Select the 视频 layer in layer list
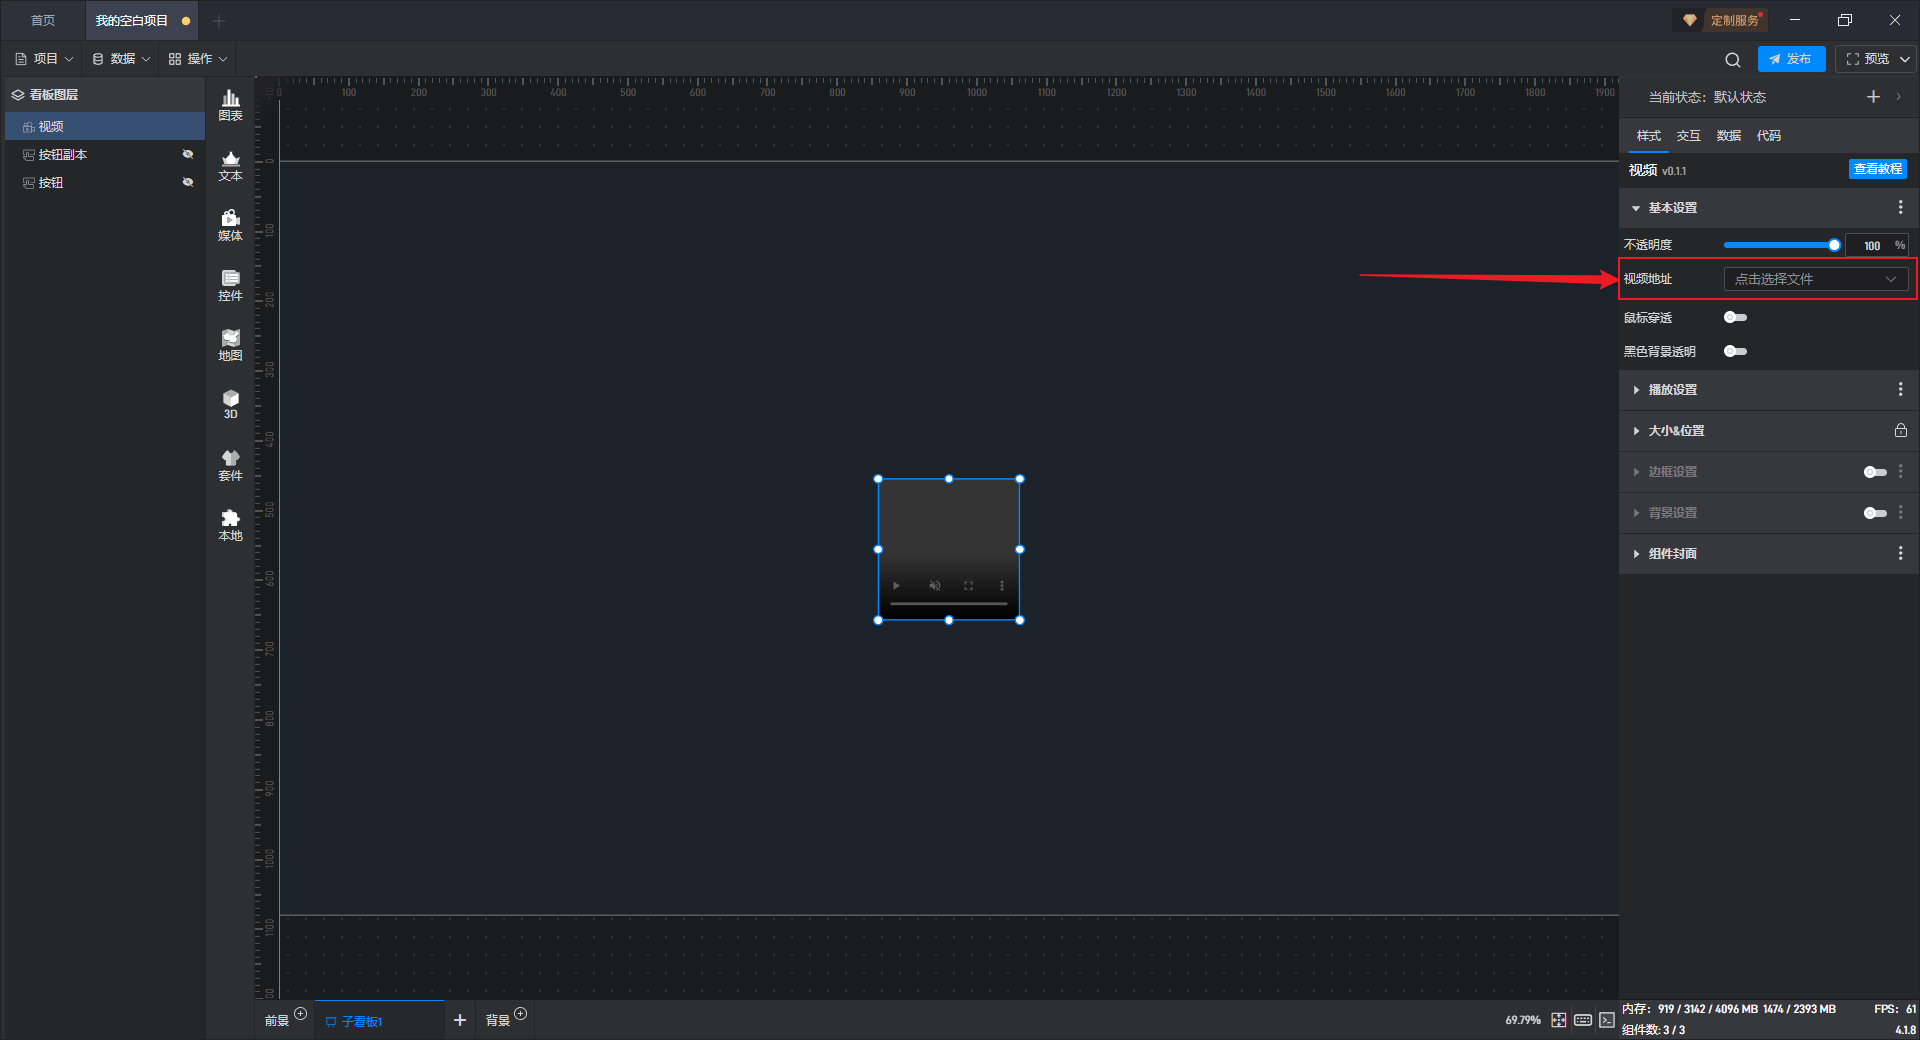The image size is (1920, 1040). pyautogui.click(x=105, y=126)
